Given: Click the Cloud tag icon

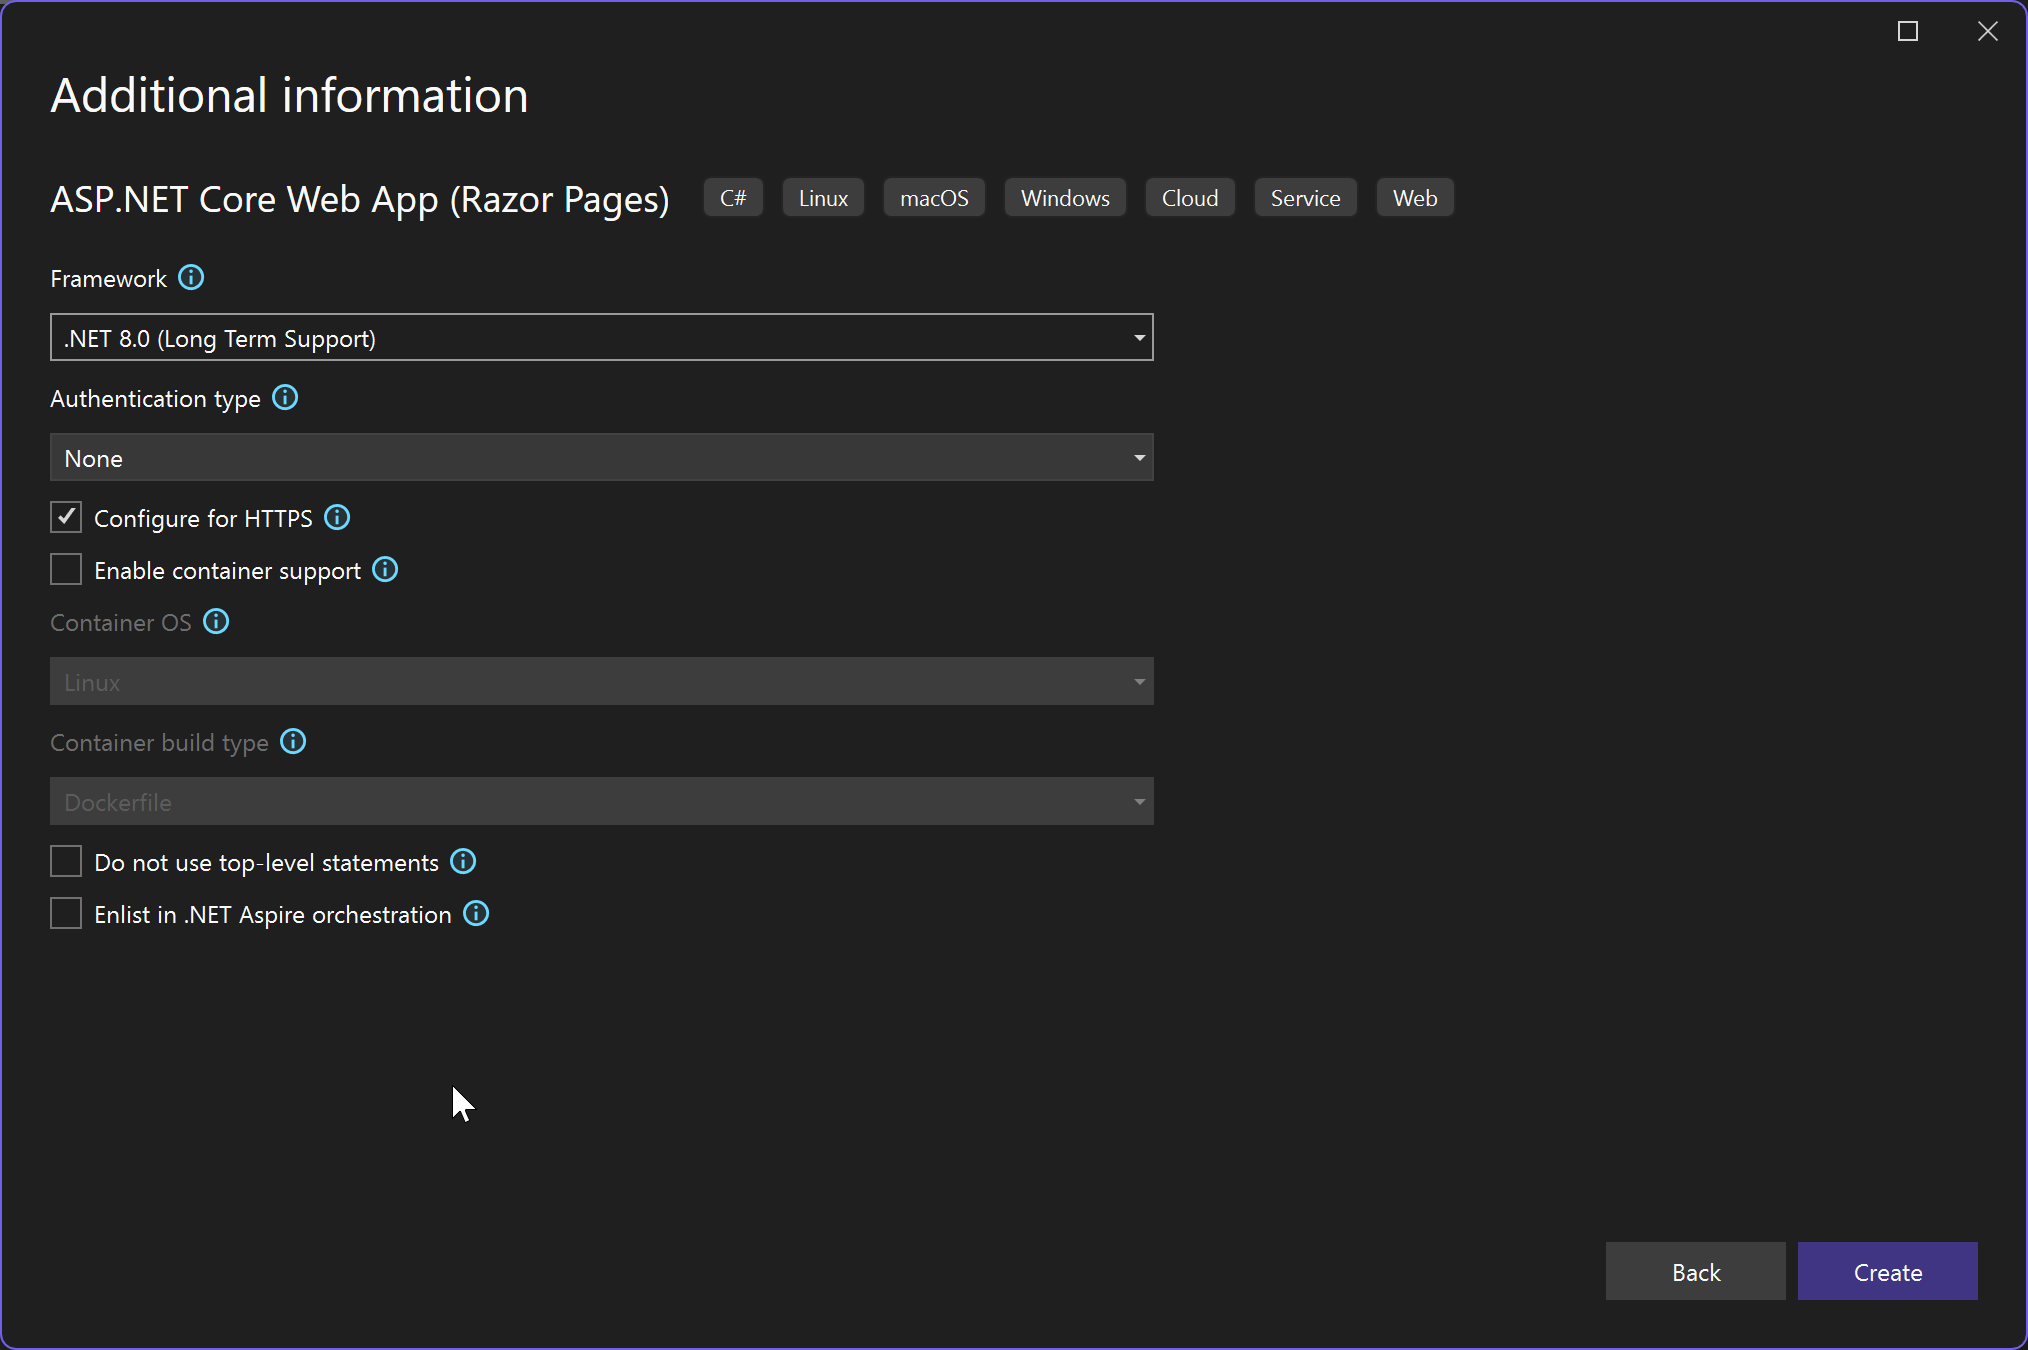Looking at the screenshot, I should point(1190,197).
